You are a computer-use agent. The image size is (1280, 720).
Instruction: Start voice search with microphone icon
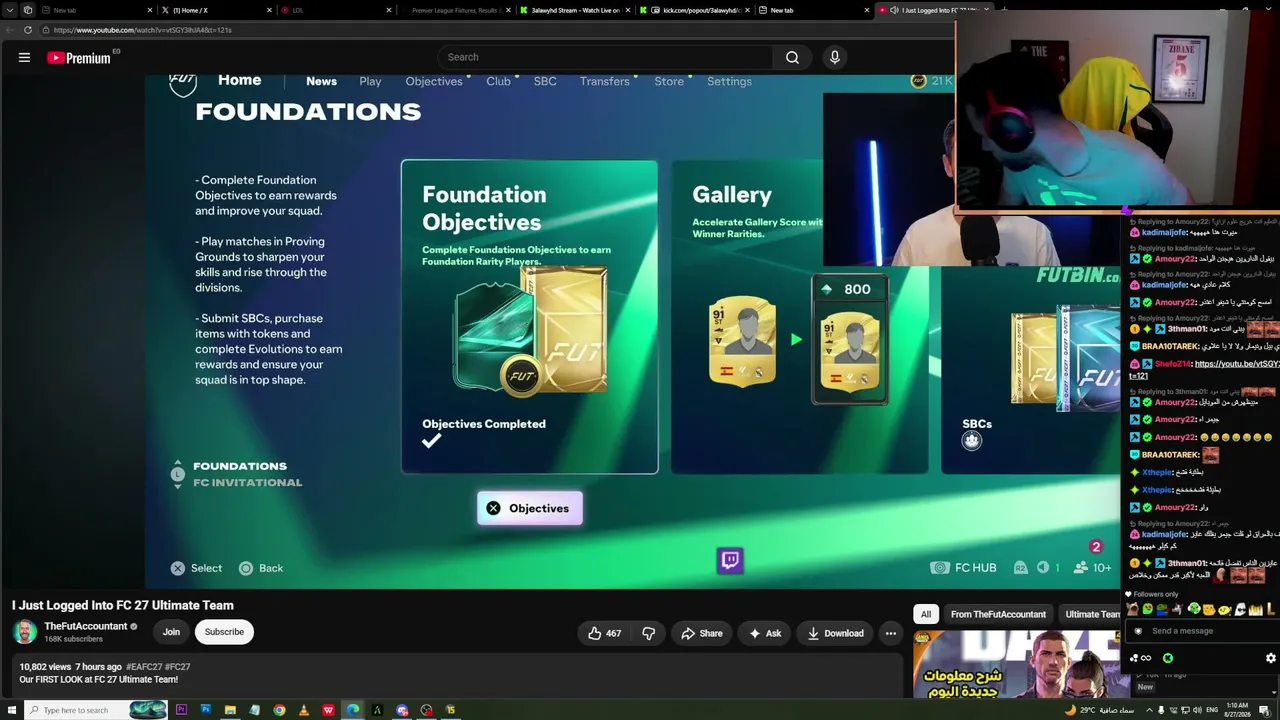click(x=835, y=57)
